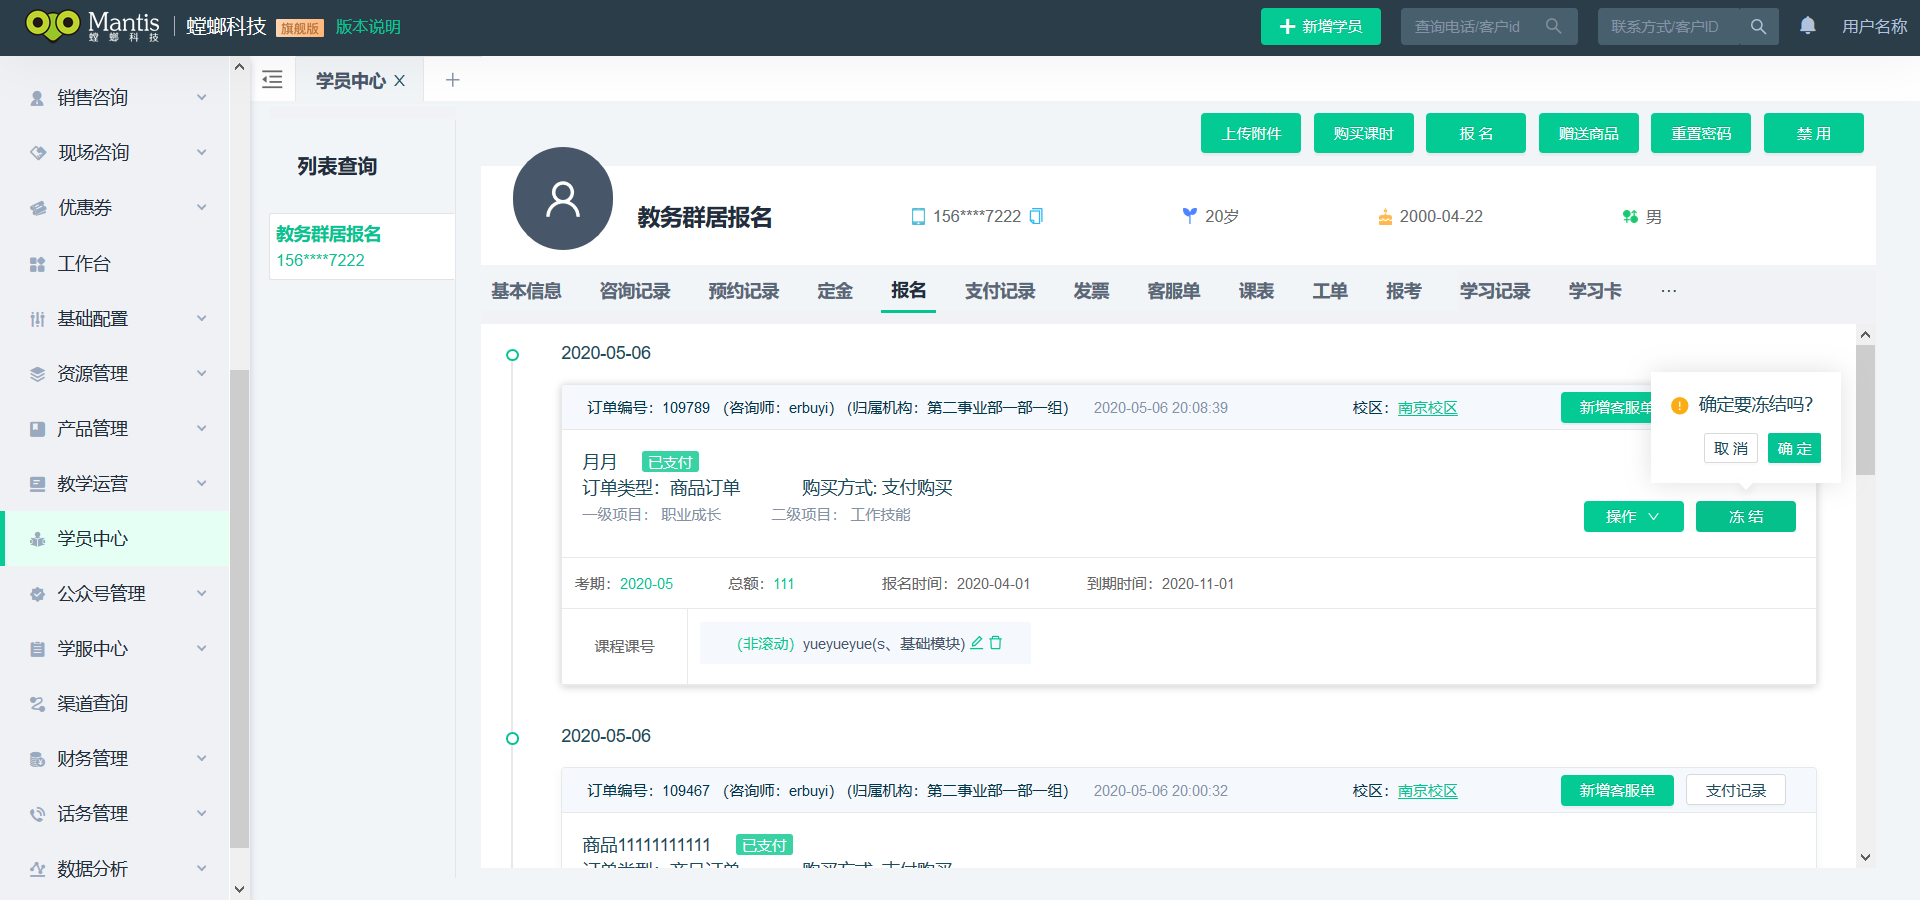1920x900 pixels.
Task: Click the 新增学员 button
Action: click(1320, 26)
